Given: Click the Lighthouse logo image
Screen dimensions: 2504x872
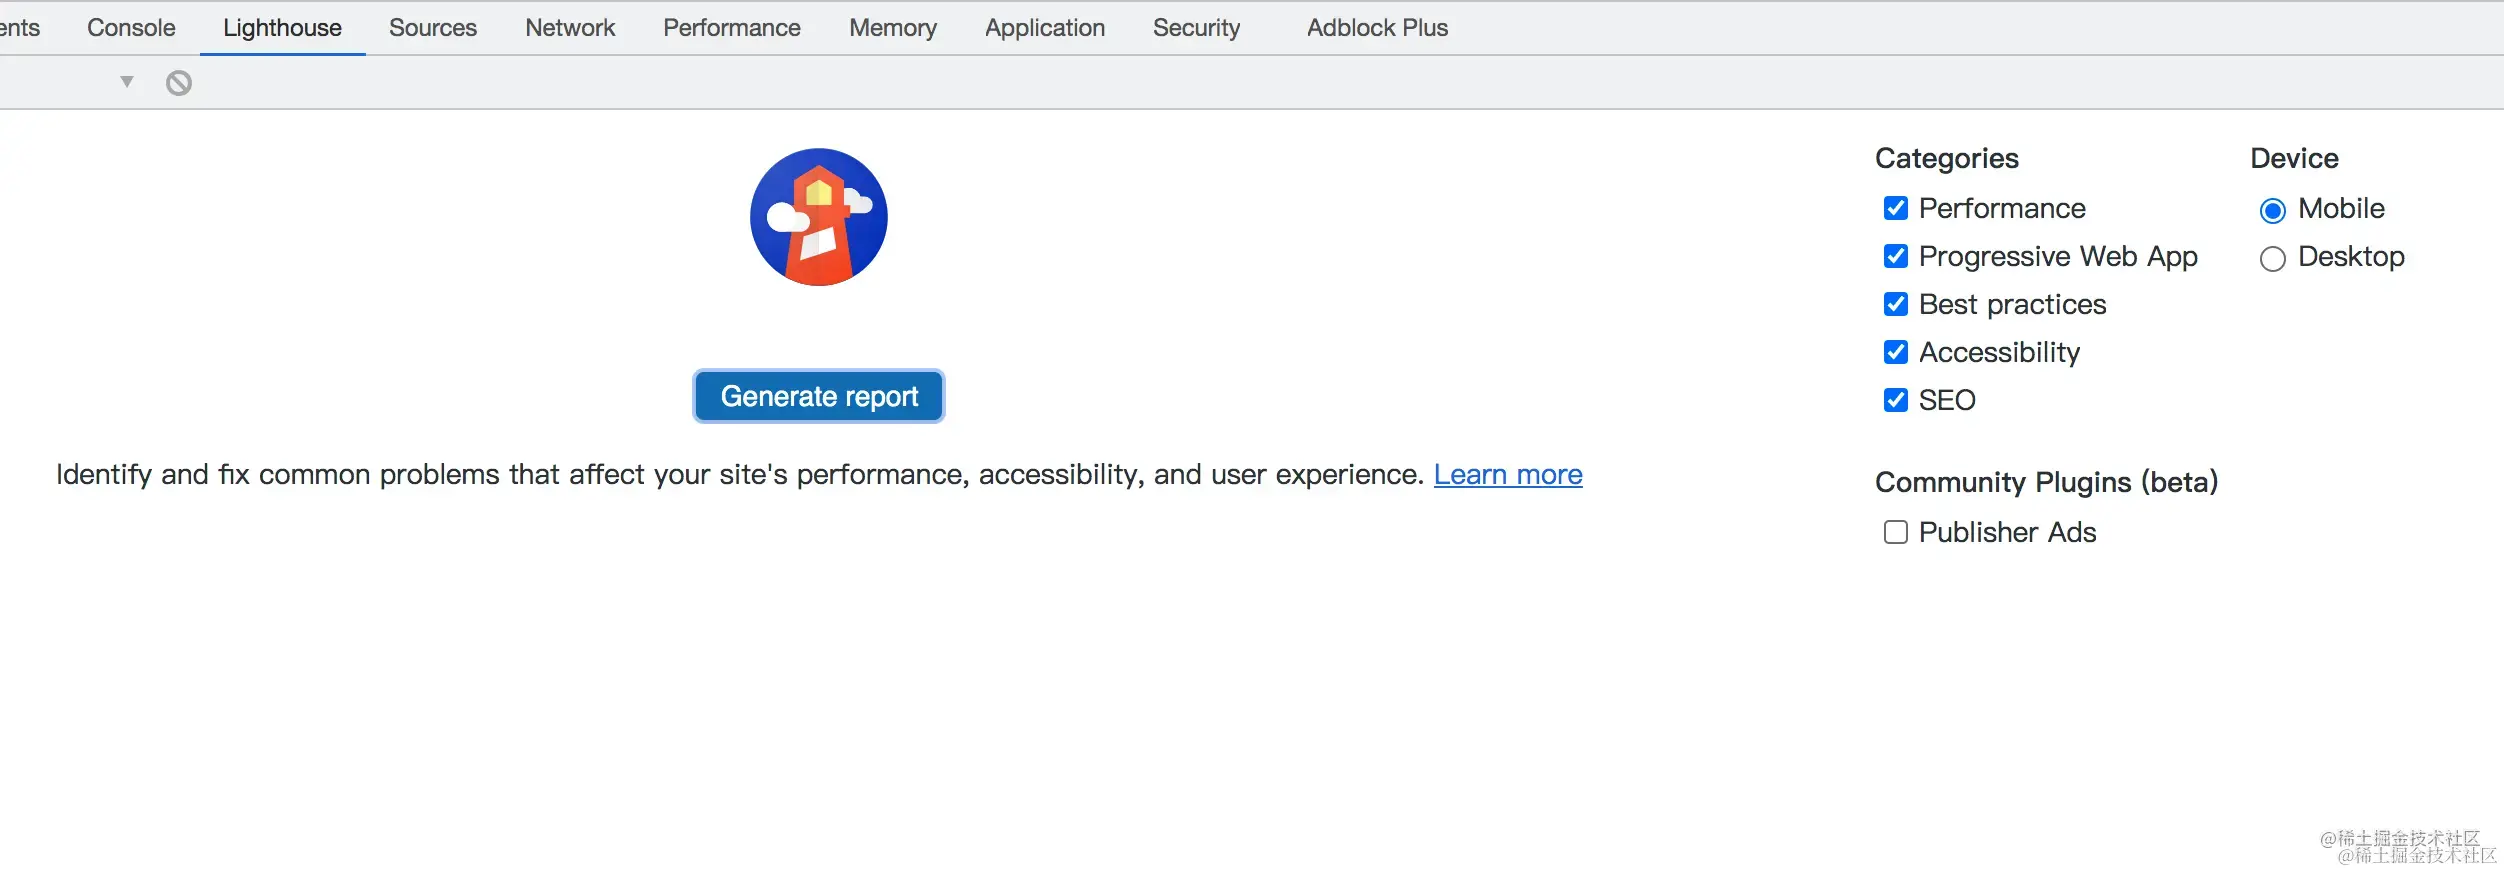Looking at the screenshot, I should click(x=819, y=217).
